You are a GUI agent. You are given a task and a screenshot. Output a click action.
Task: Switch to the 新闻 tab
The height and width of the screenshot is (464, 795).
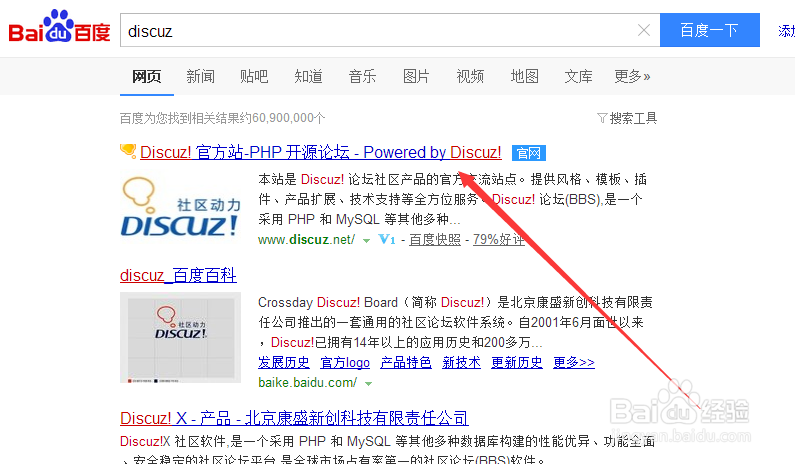point(200,77)
